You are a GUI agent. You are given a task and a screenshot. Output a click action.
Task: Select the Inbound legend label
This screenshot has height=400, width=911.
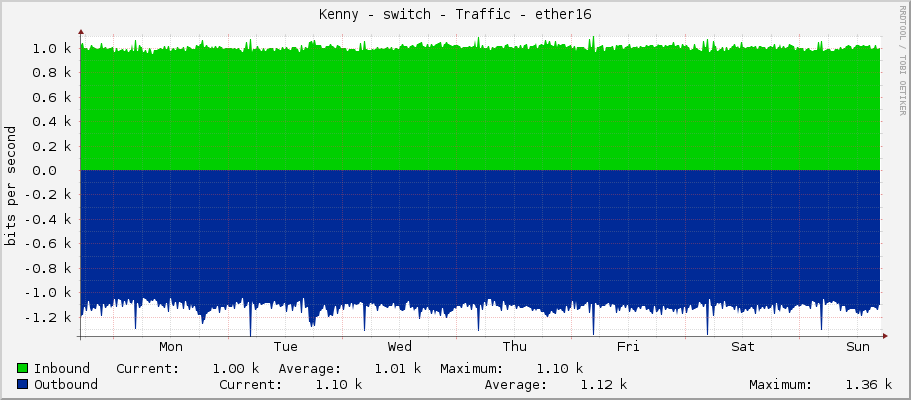(x=62, y=369)
